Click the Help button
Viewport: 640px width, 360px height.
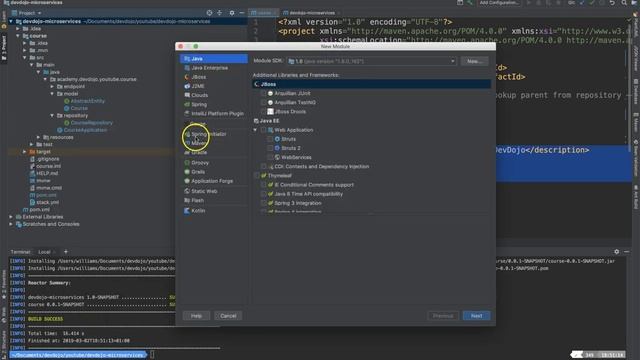point(196,316)
